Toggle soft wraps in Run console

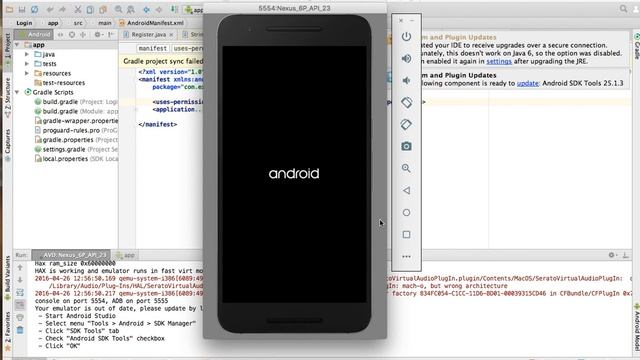pyautogui.click(x=20, y=292)
